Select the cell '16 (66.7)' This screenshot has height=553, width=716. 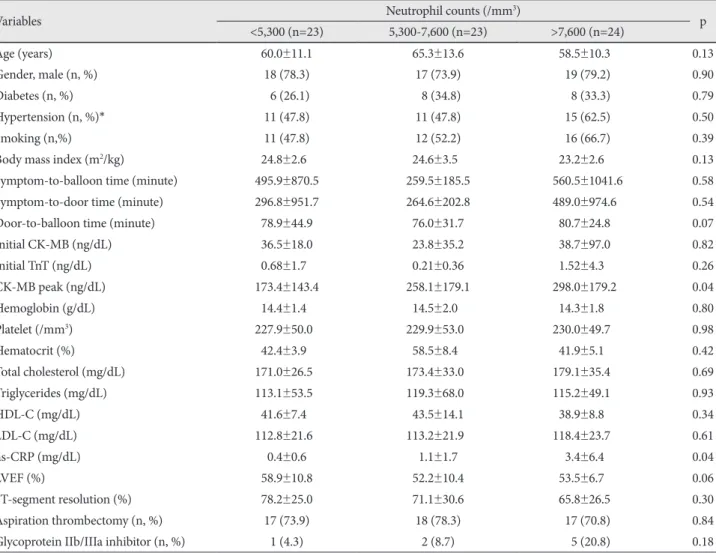click(x=588, y=138)
